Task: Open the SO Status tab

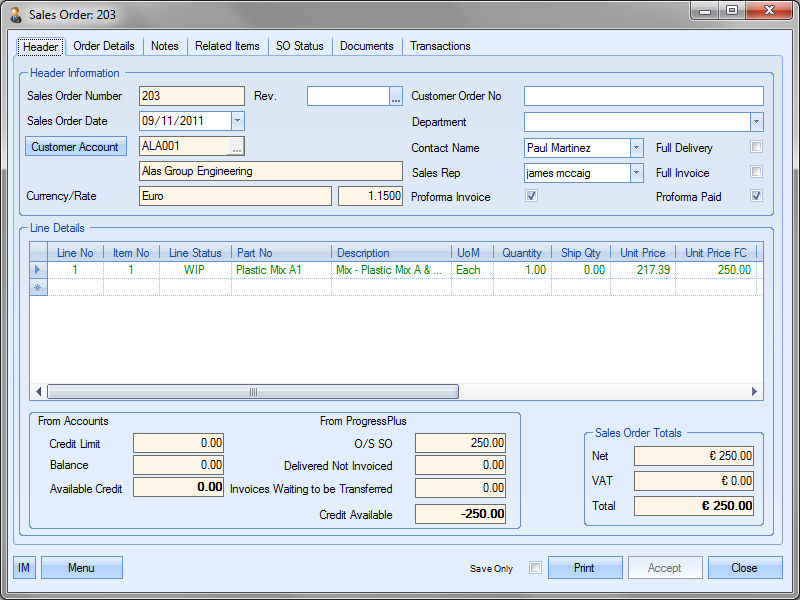Action: 299,46
